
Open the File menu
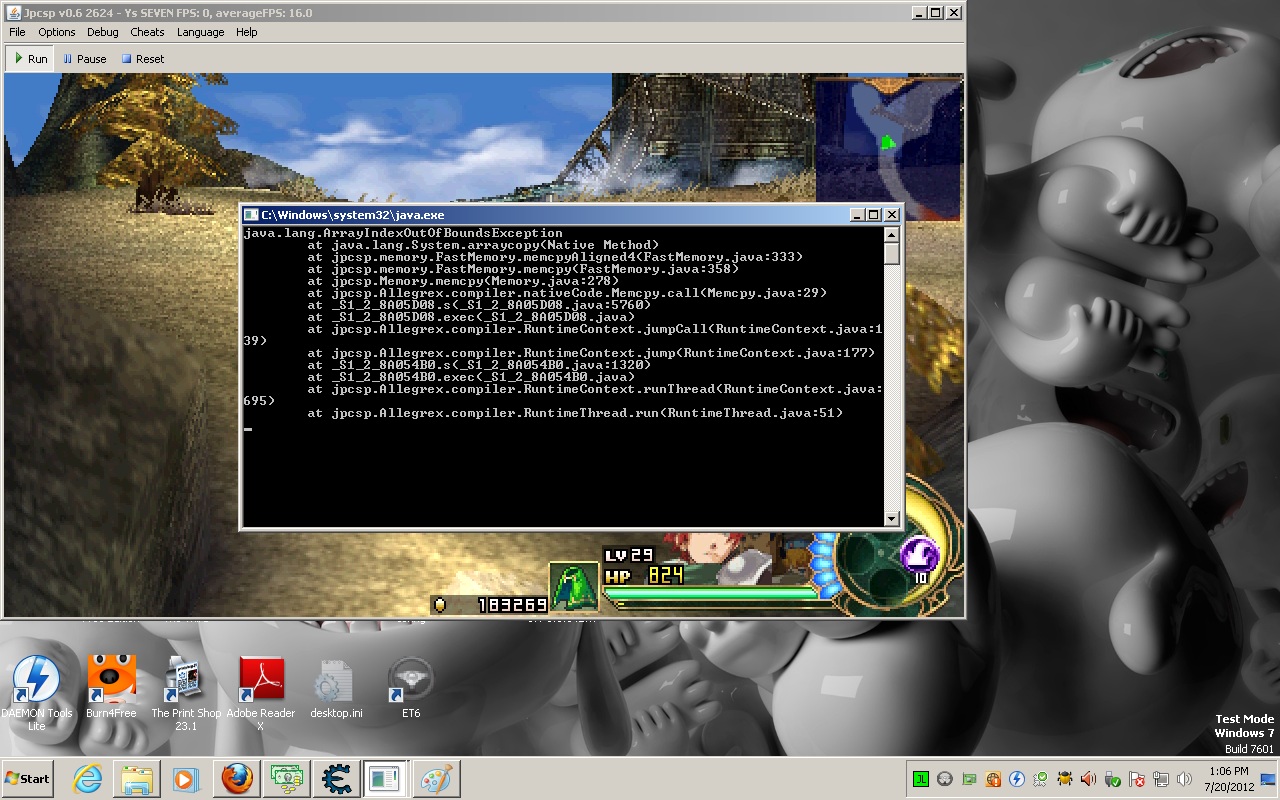(x=17, y=32)
